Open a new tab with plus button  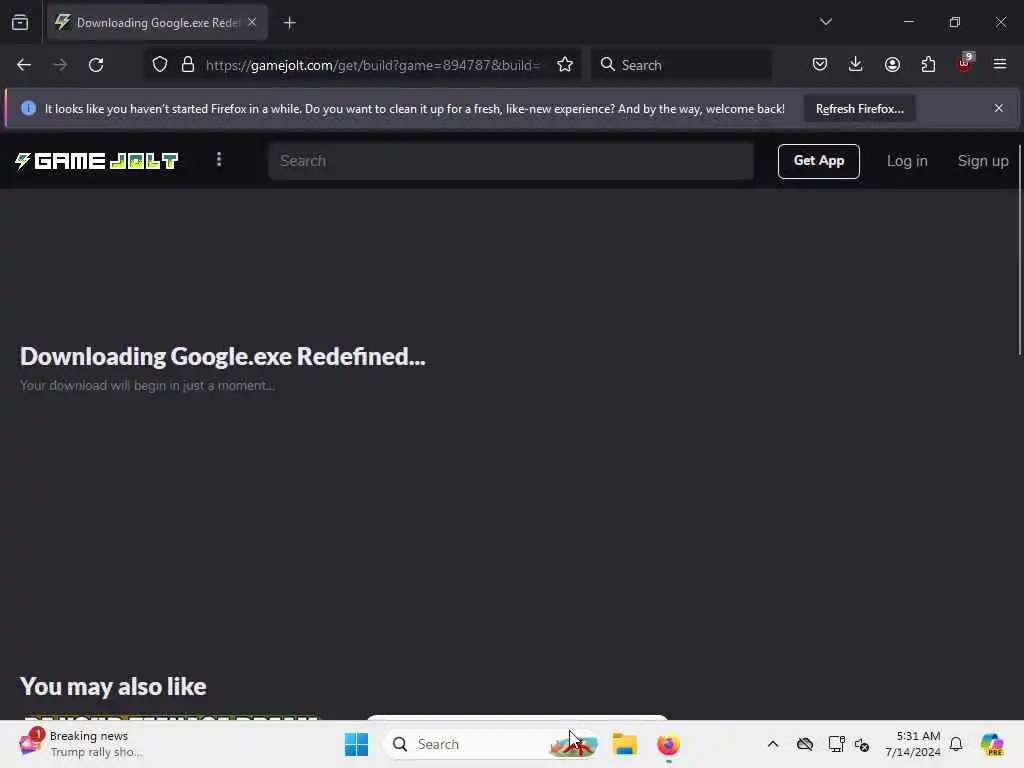point(289,23)
